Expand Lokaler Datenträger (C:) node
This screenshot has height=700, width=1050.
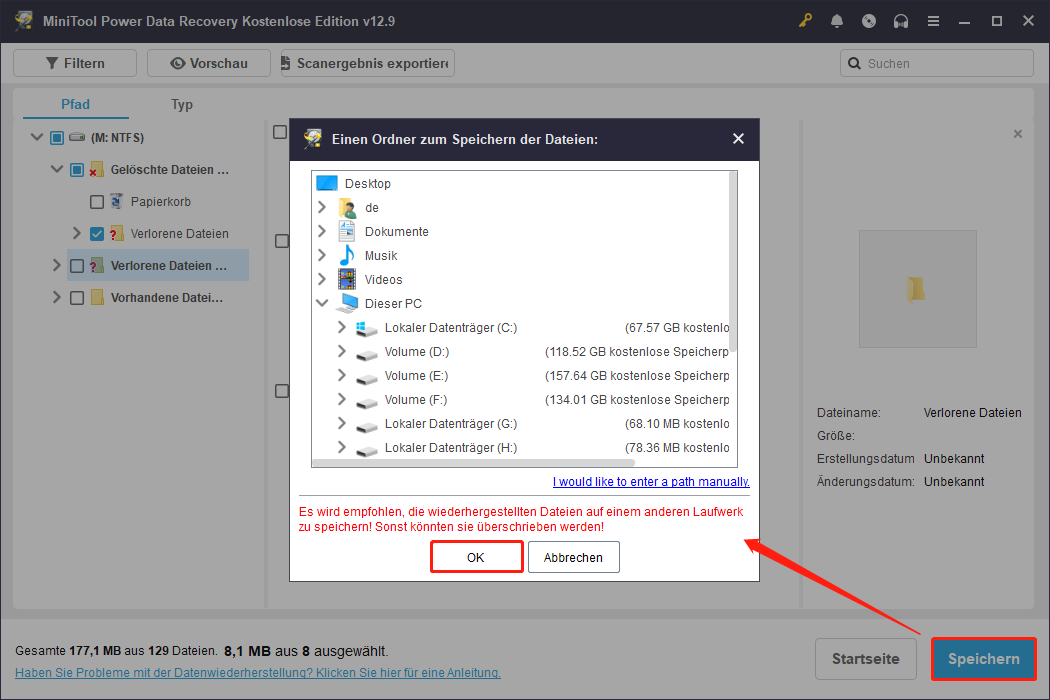pyautogui.click(x=342, y=327)
